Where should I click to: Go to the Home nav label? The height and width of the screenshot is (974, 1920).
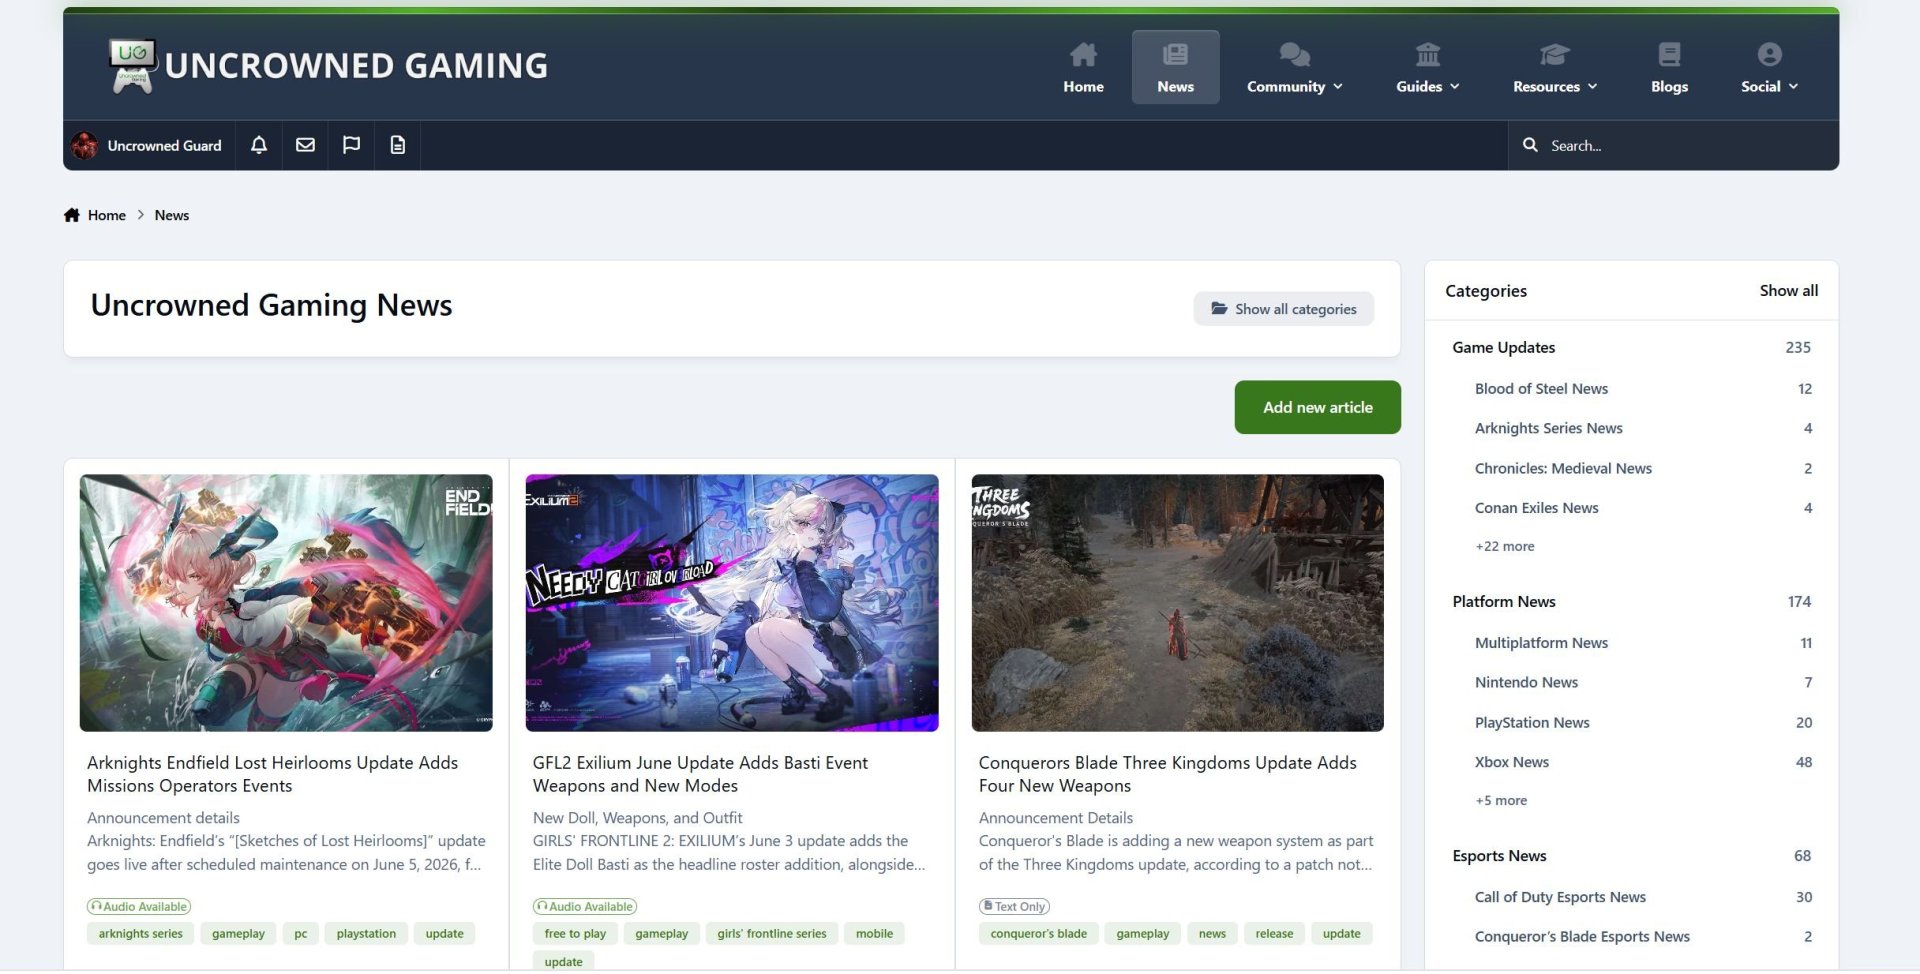(x=1083, y=87)
